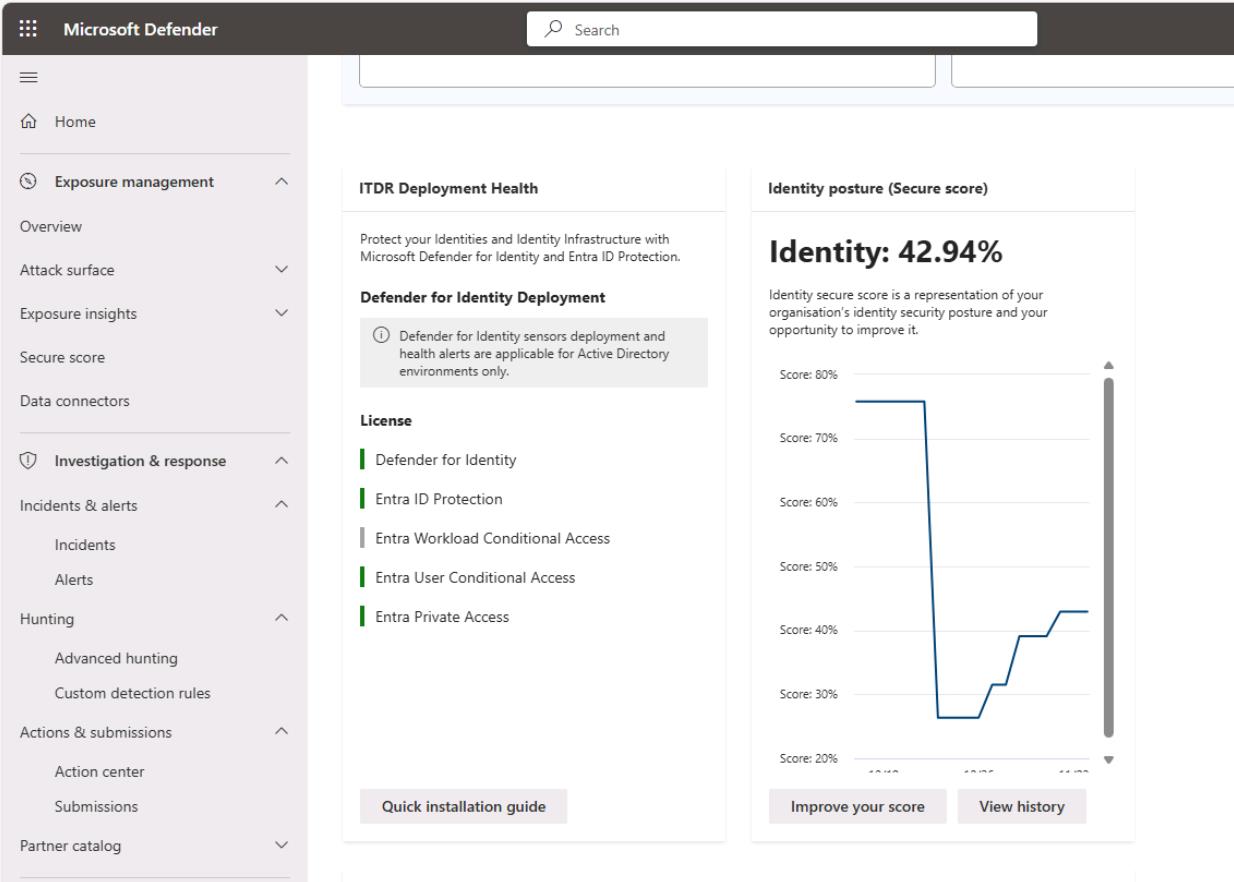Image resolution: width=1234 pixels, height=882 pixels.
Task: Go to Advanced hunting
Action: coord(116,658)
